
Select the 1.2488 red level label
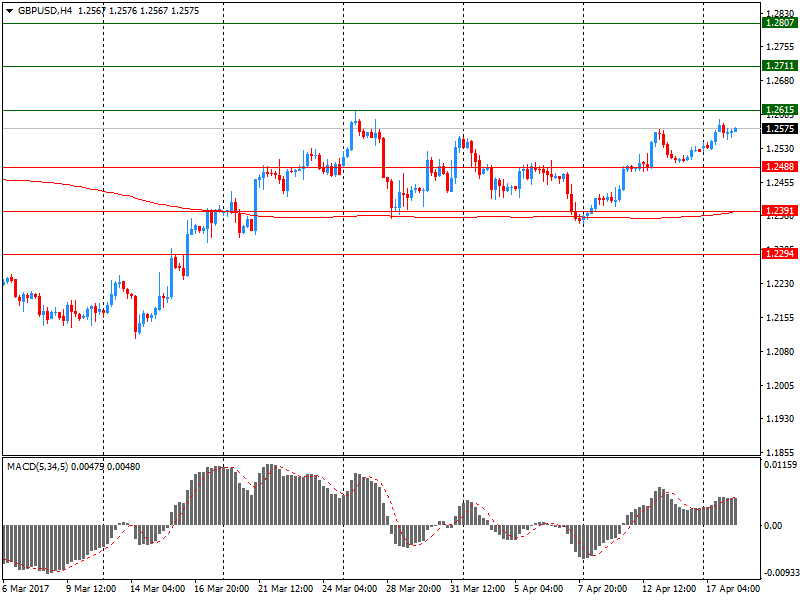780,167
